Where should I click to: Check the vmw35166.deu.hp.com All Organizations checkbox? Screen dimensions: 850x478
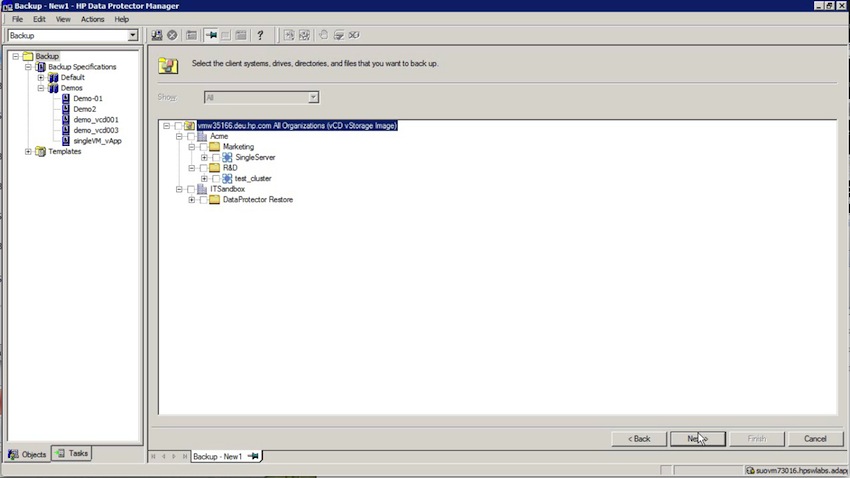[178, 126]
